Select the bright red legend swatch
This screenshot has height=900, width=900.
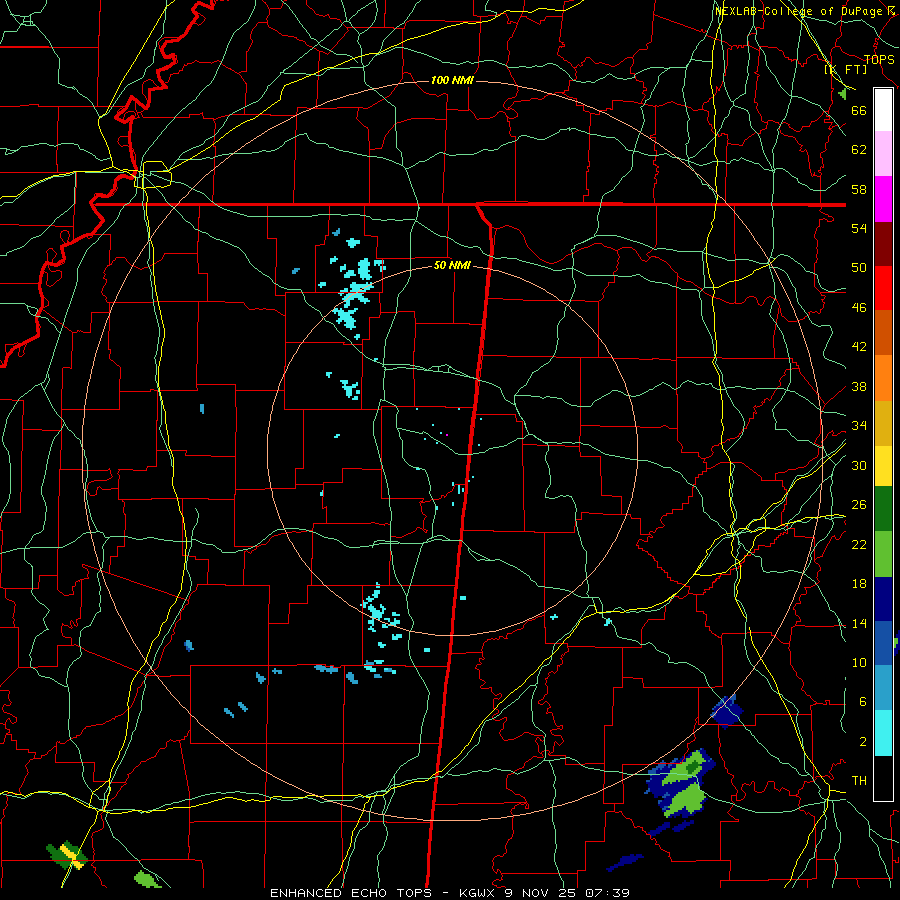[x=883, y=288]
